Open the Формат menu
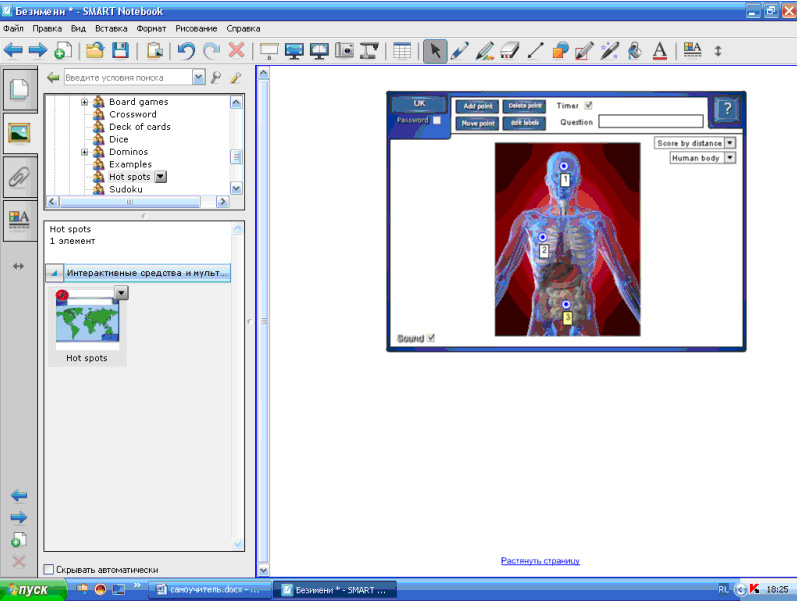The image size is (797, 602). tap(153, 29)
